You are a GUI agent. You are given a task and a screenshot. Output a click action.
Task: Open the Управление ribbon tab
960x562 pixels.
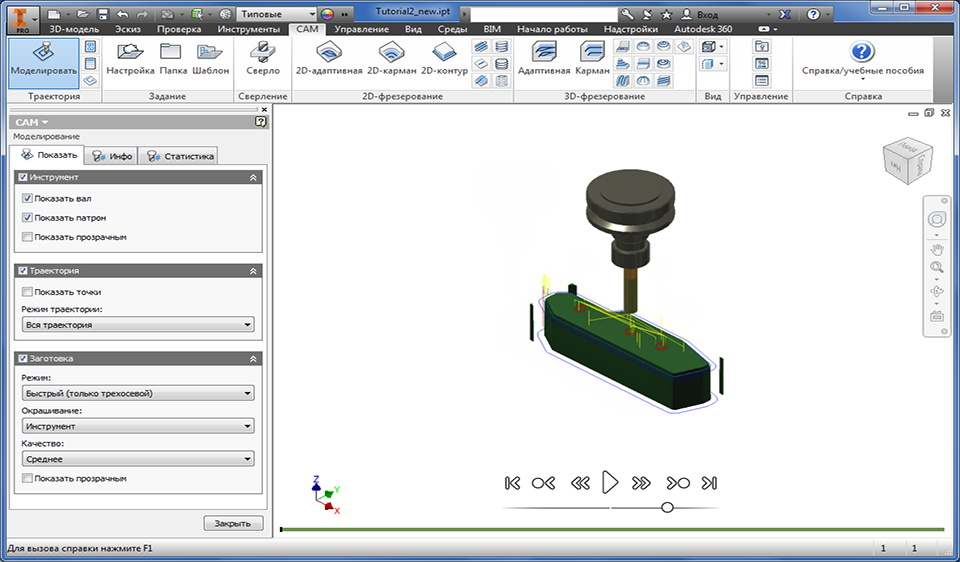361,29
